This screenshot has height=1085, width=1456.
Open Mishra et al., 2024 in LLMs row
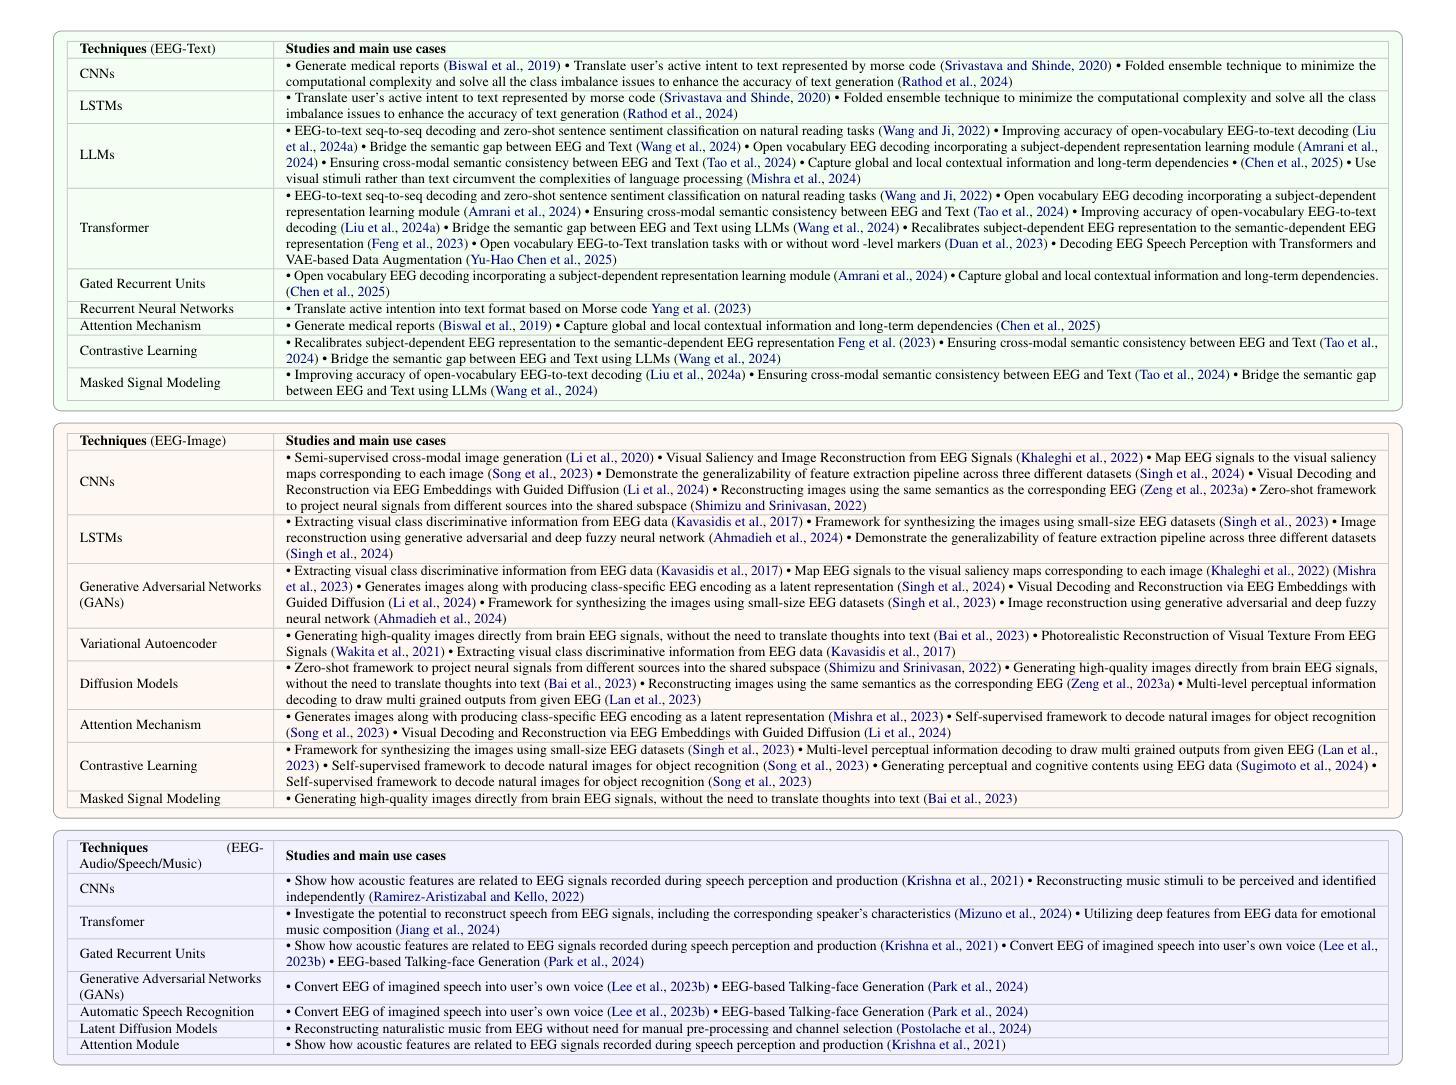click(801, 179)
